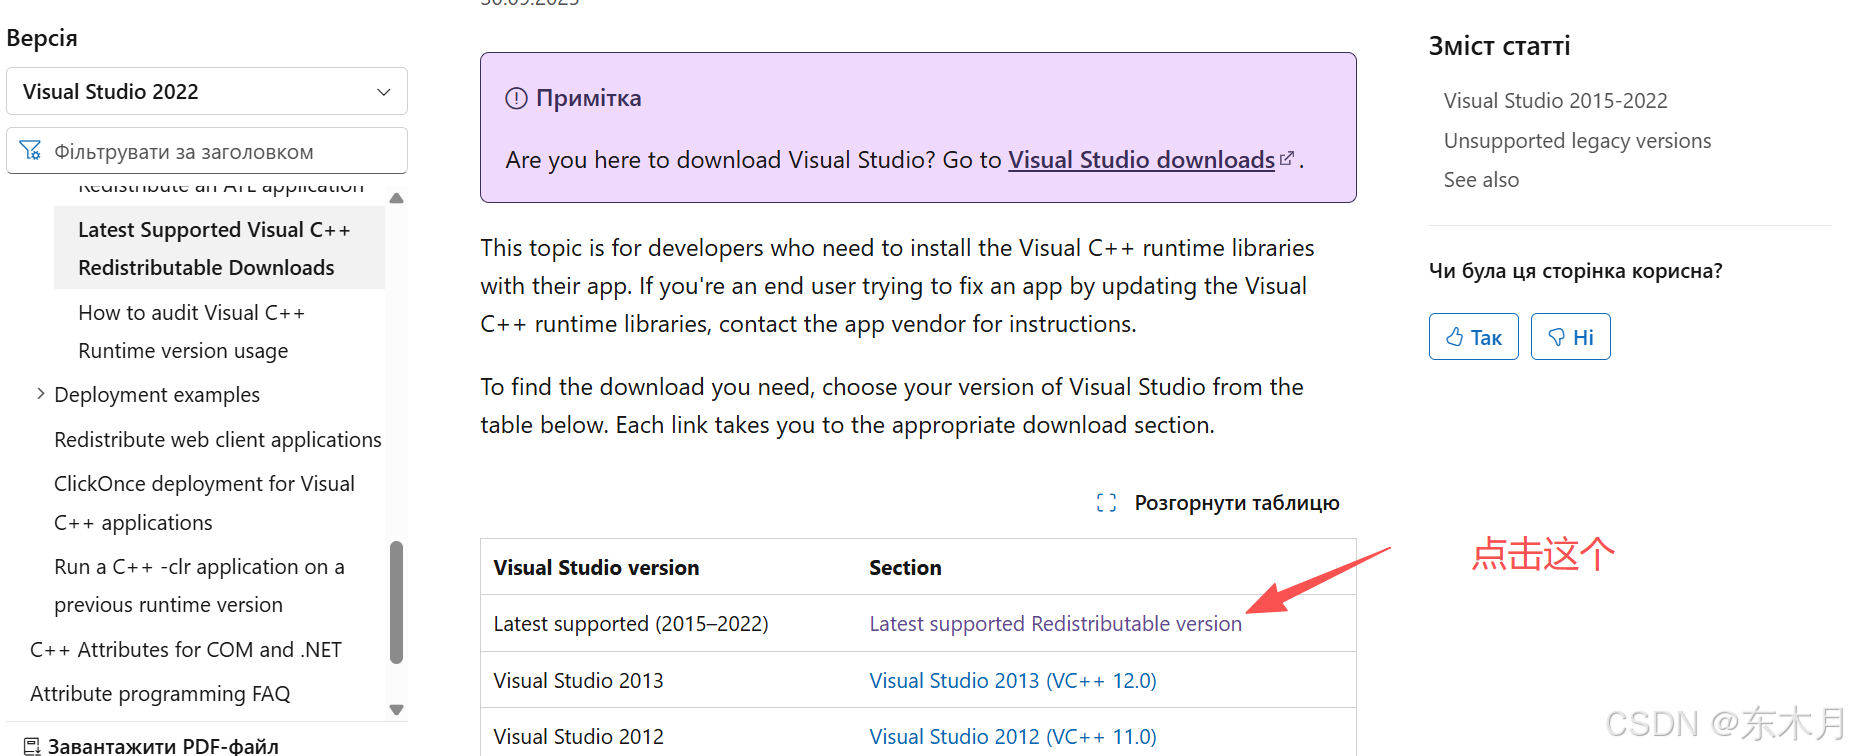Click the thumbs up icon
Screen dimensions: 1854x756
point(1455,337)
